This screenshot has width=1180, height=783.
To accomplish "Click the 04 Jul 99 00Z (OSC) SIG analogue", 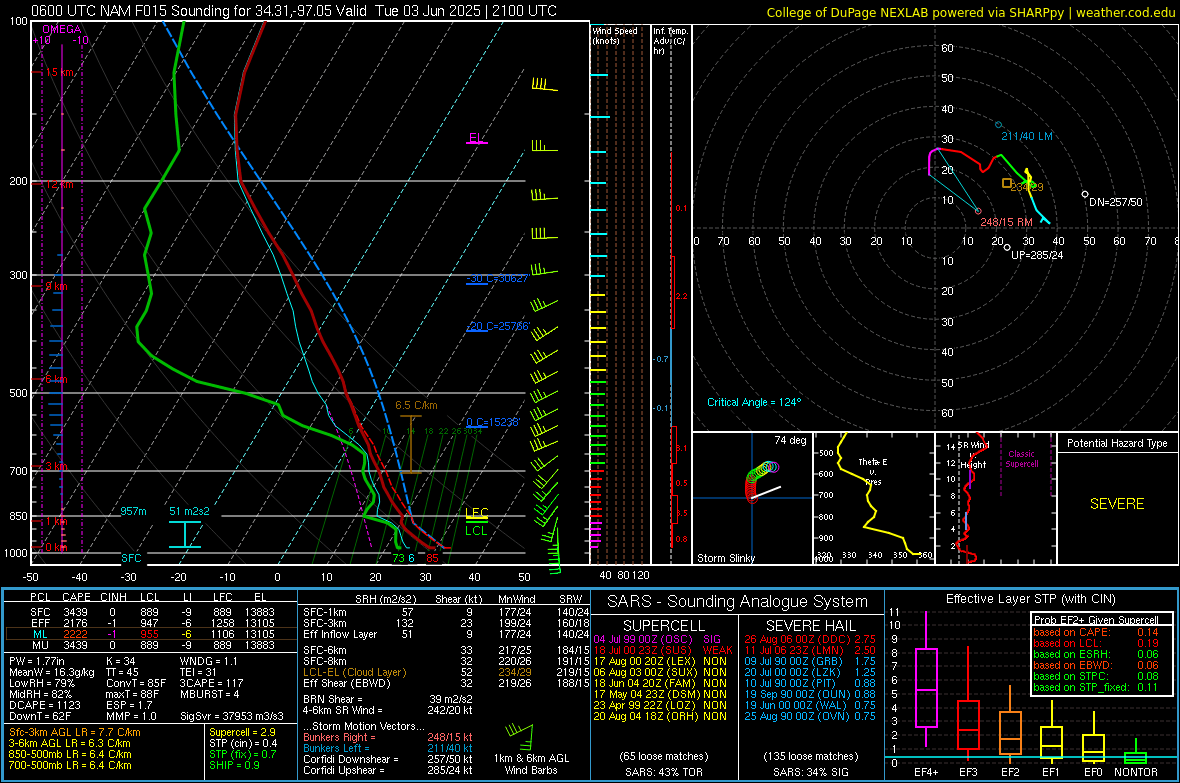I will click(x=657, y=639).
